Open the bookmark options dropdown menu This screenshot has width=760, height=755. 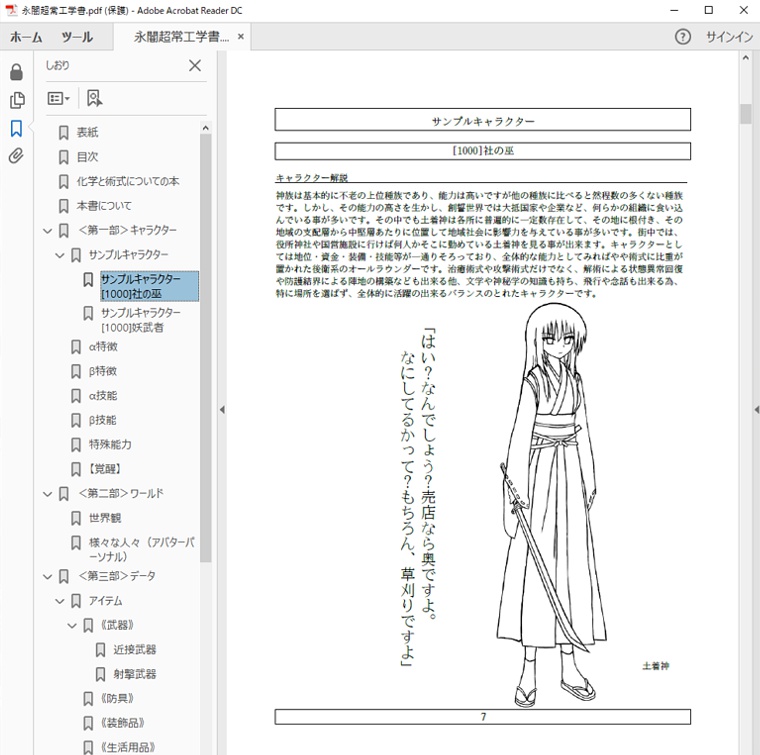click(59, 98)
